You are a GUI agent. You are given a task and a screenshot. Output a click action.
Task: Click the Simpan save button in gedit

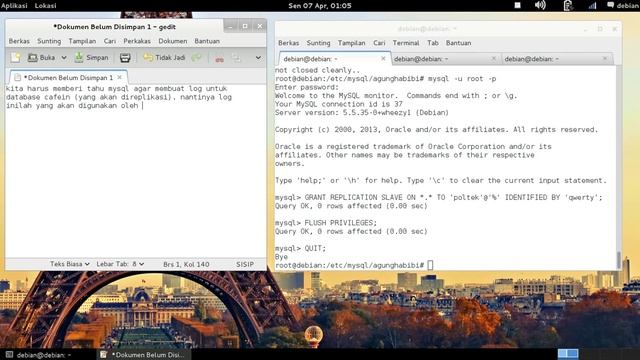pyautogui.click(x=91, y=58)
